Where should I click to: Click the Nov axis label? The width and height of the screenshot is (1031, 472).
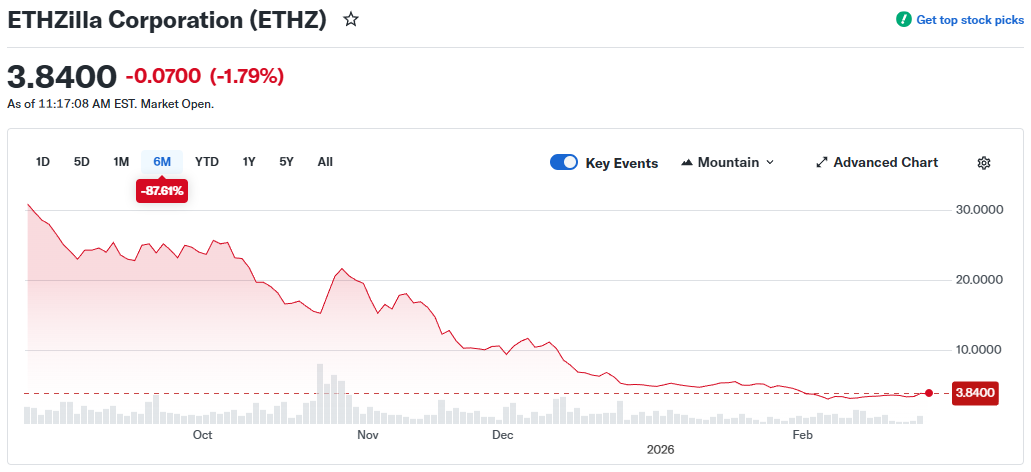click(x=368, y=435)
